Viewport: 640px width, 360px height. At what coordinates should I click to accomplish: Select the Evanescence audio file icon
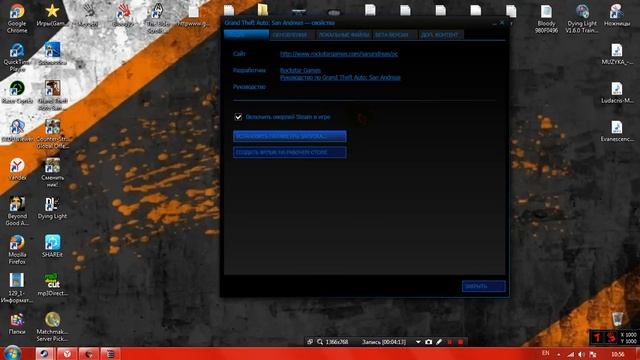pos(616,131)
